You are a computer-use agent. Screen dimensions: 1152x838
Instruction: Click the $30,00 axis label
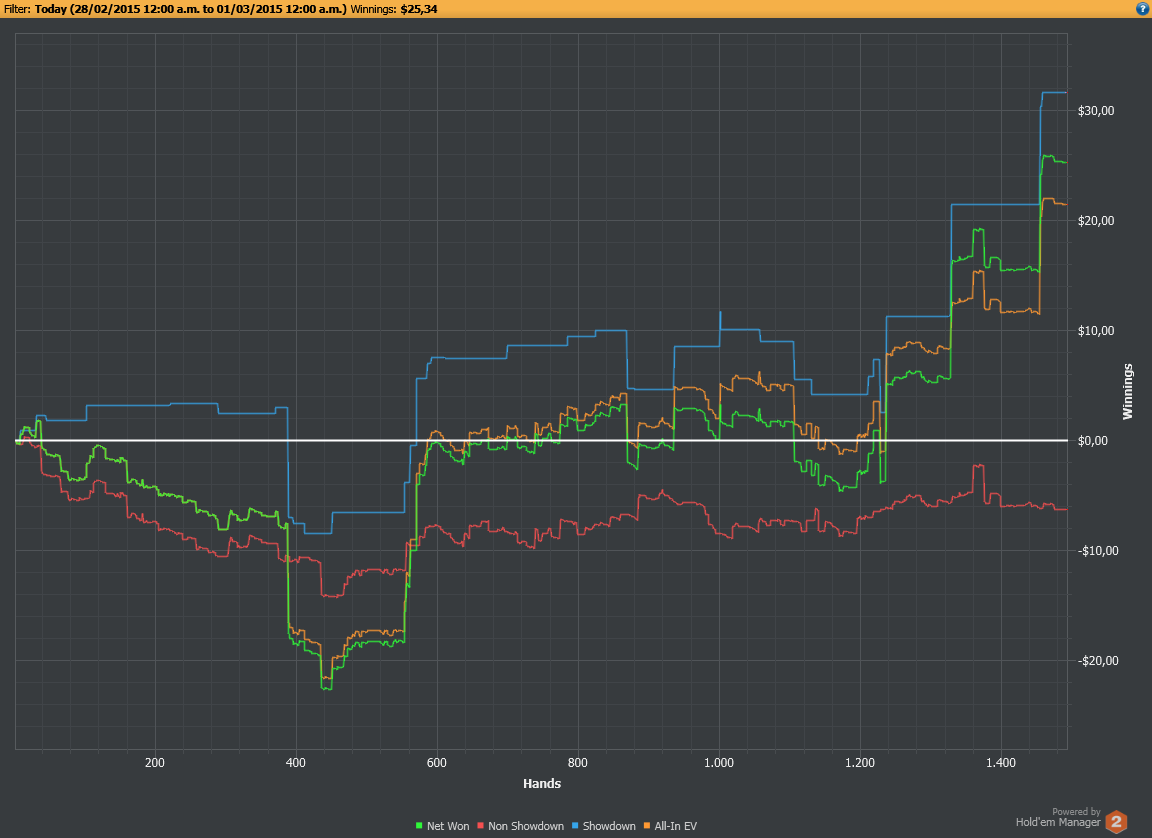click(1096, 111)
